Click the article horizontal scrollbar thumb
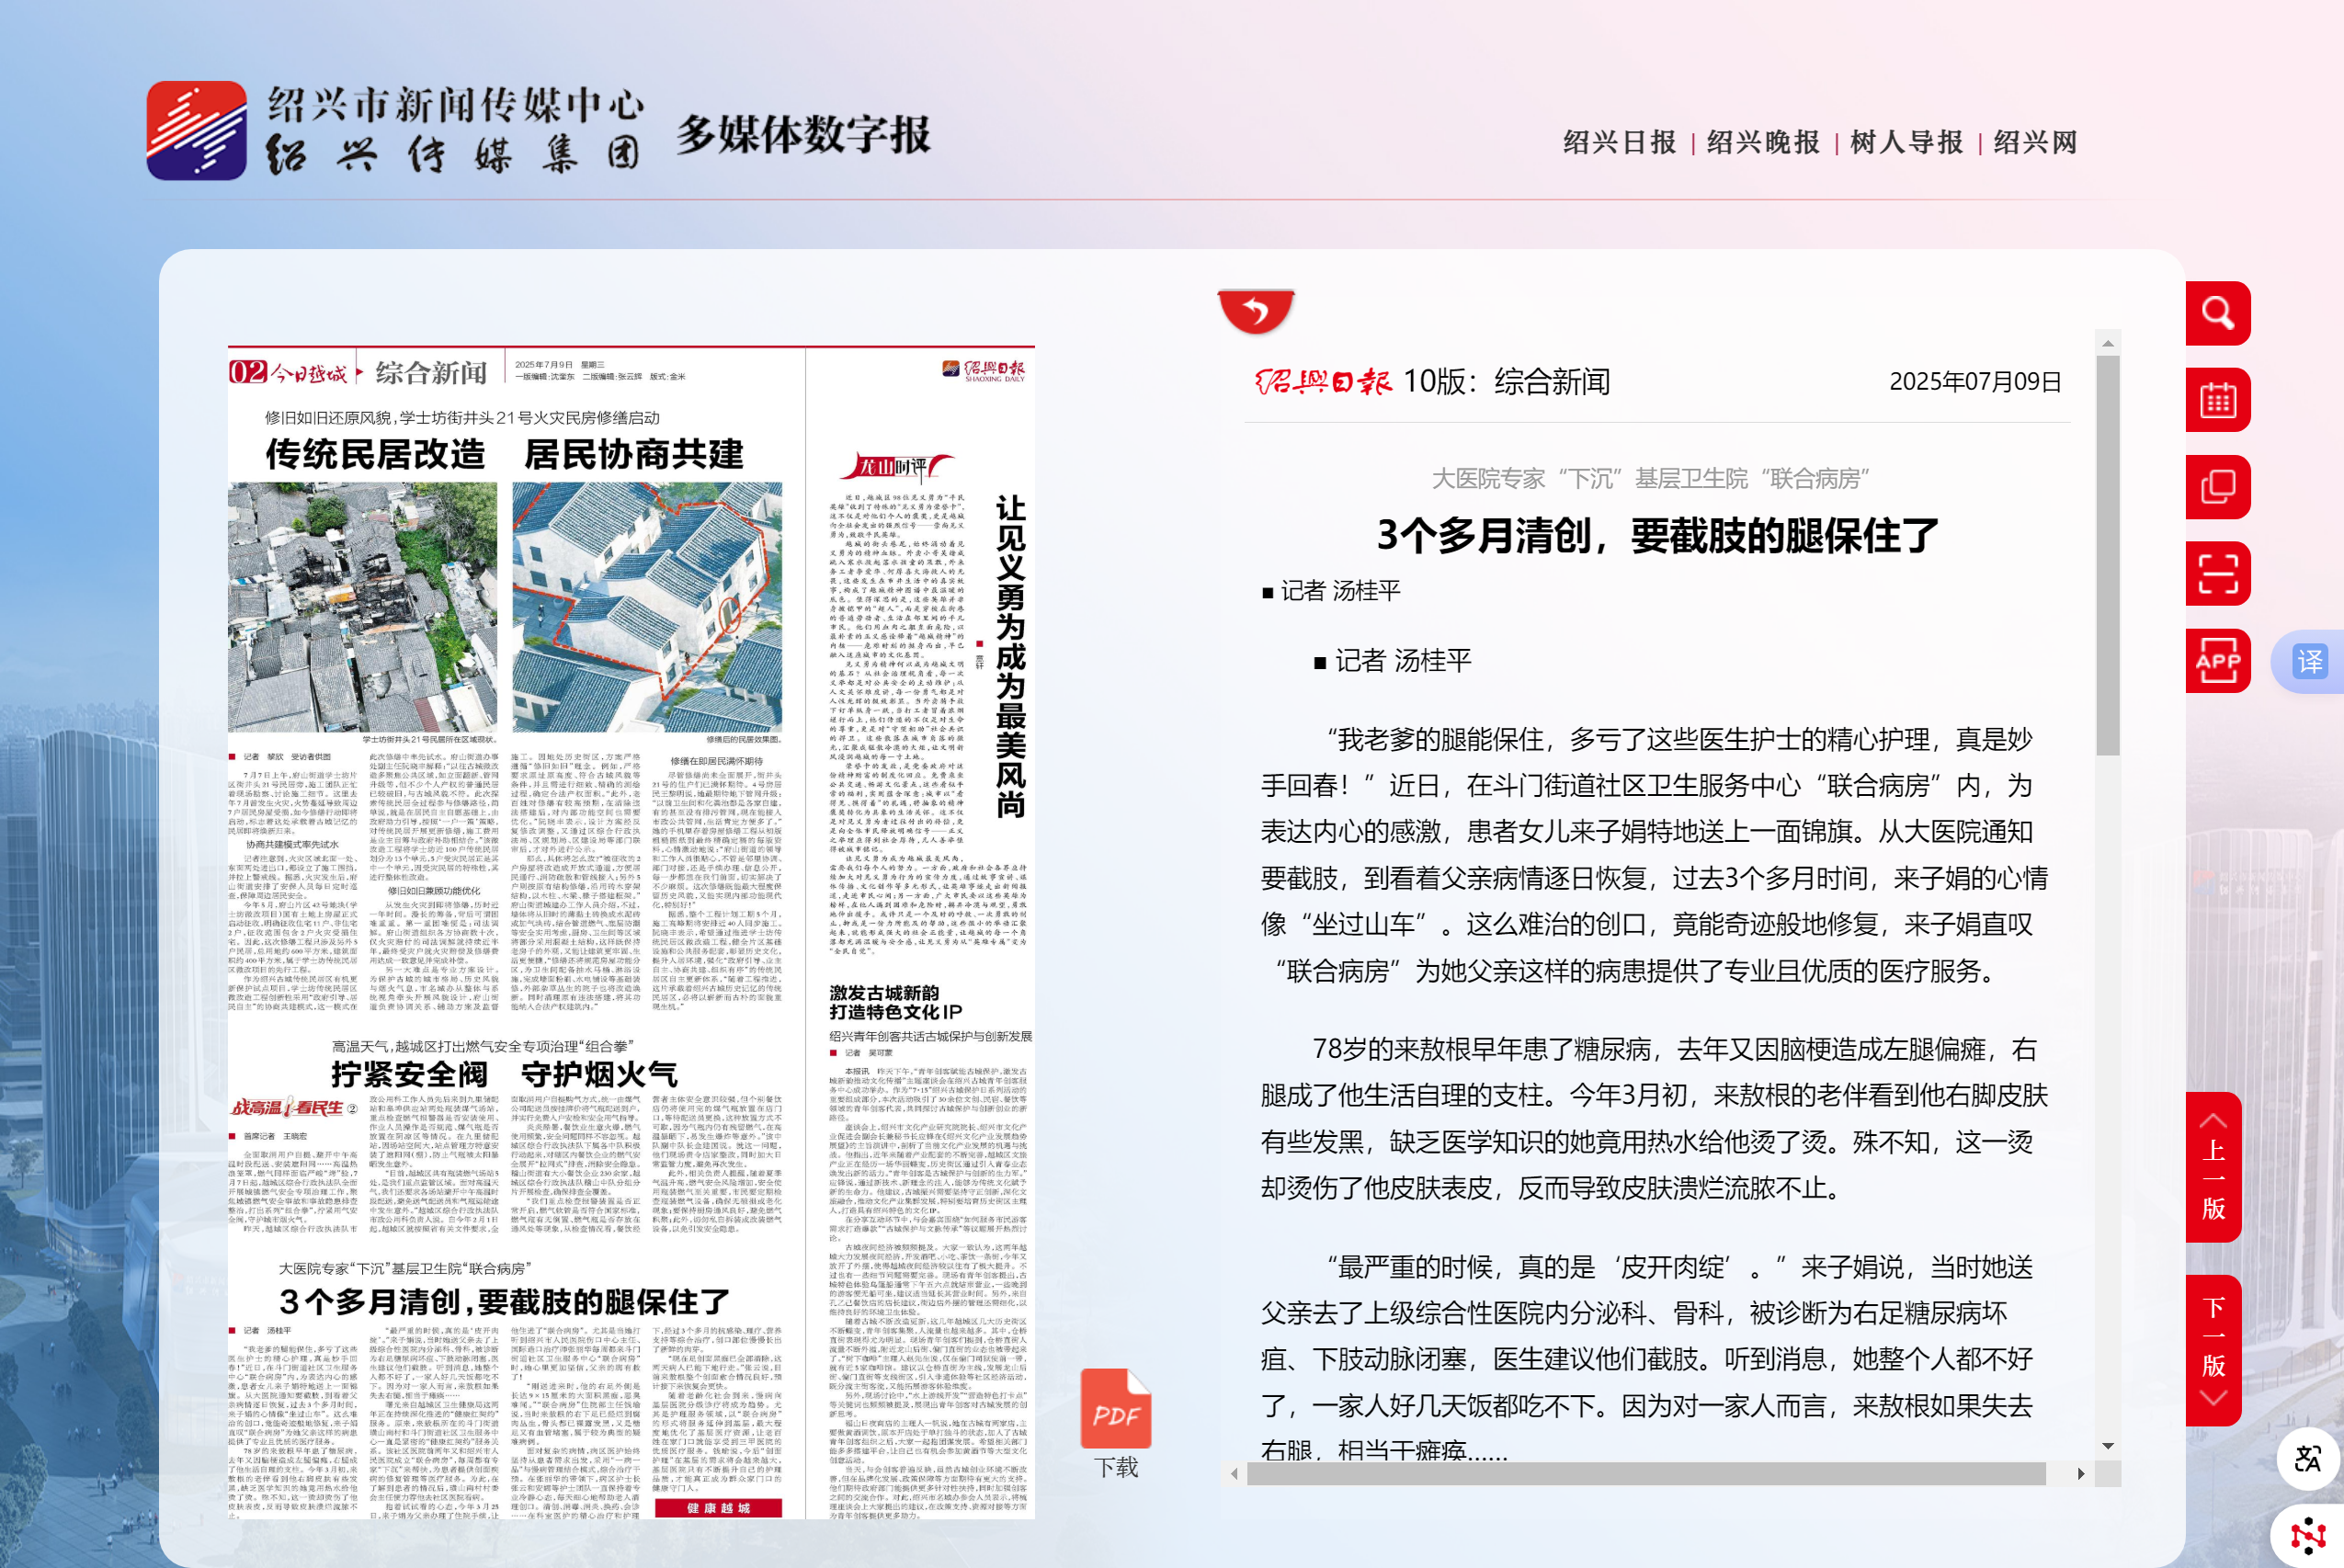 (x=1646, y=1473)
